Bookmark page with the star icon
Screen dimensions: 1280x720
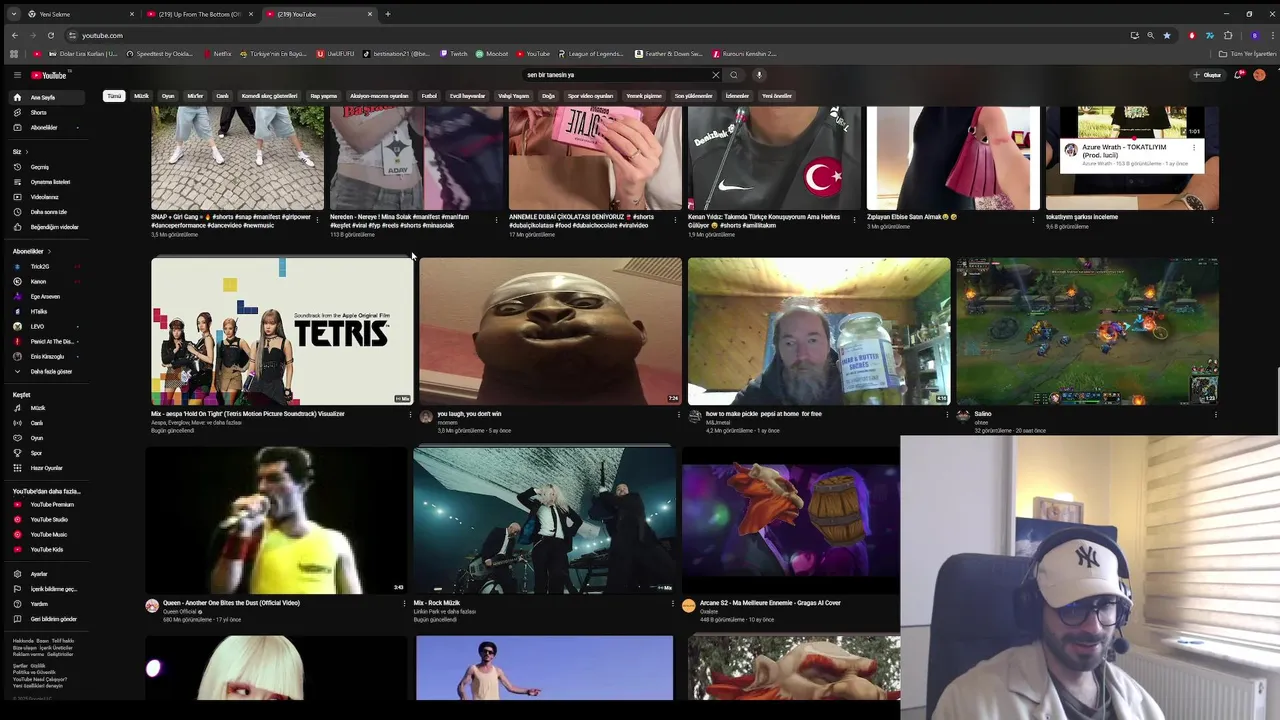(x=1166, y=35)
